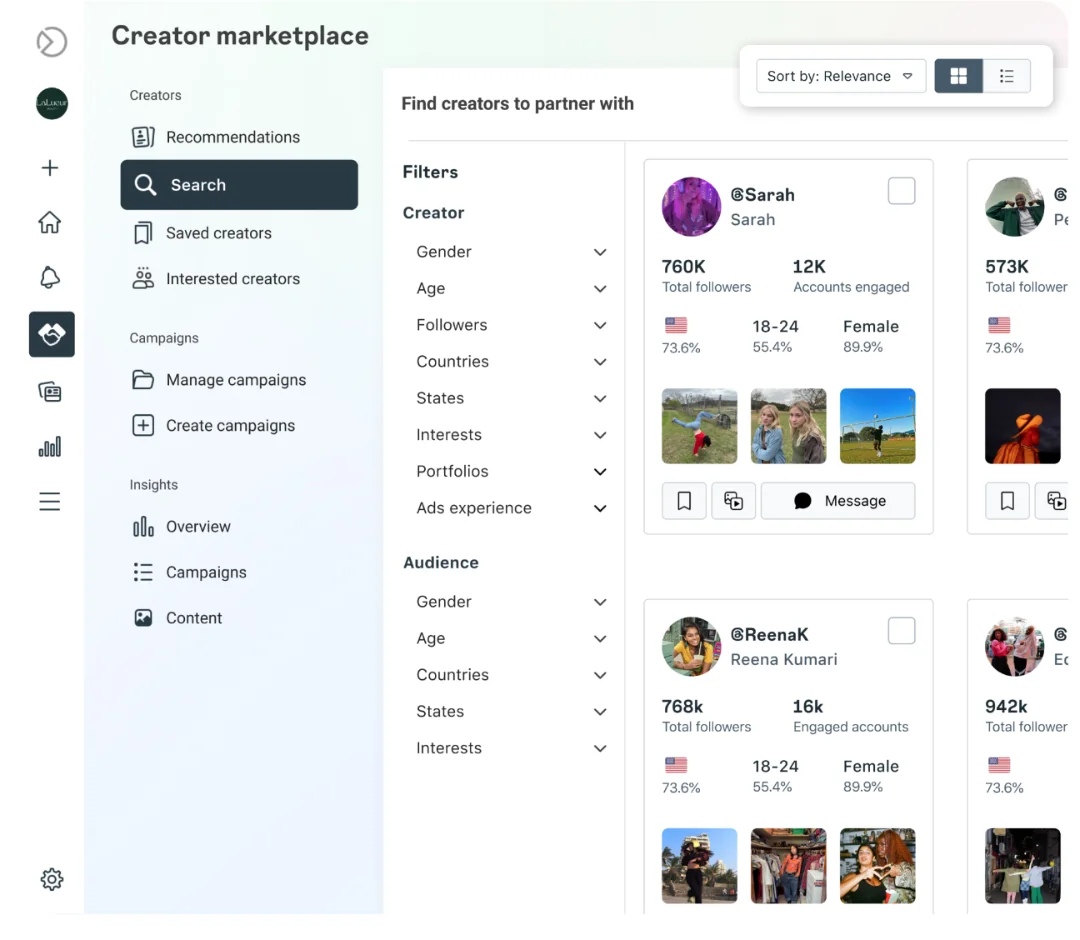Image resolution: width=1080 pixels, height=940 pixels.
Task: Select Search in sidebar
Action: coord(239,185)
